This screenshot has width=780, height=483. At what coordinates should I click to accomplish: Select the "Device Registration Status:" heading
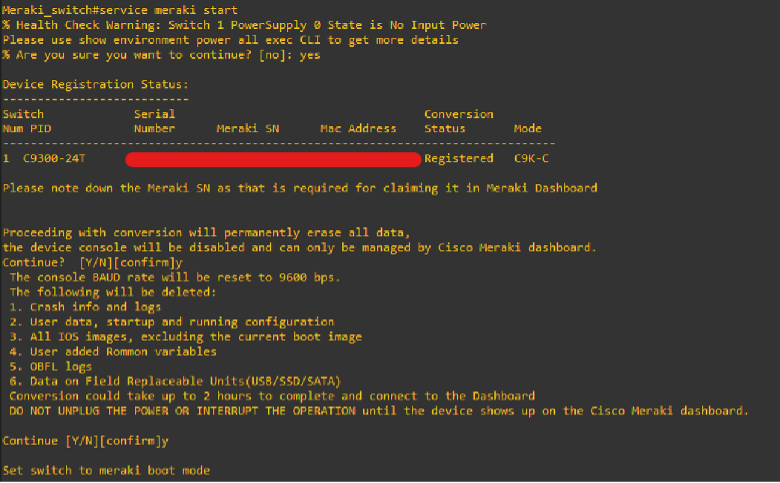tap(95, 84)
